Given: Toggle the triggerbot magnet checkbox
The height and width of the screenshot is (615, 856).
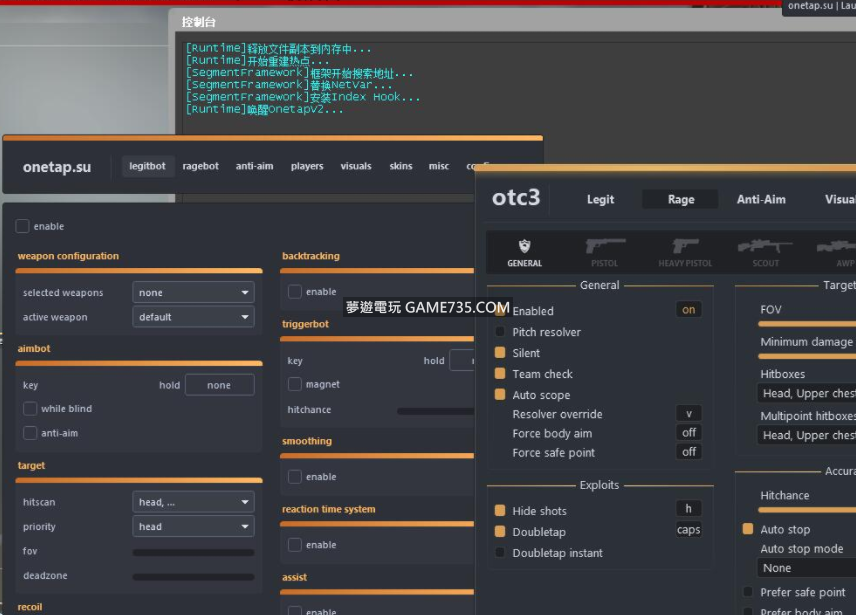Looking at the screenshot, I should [x=295, y=384].
